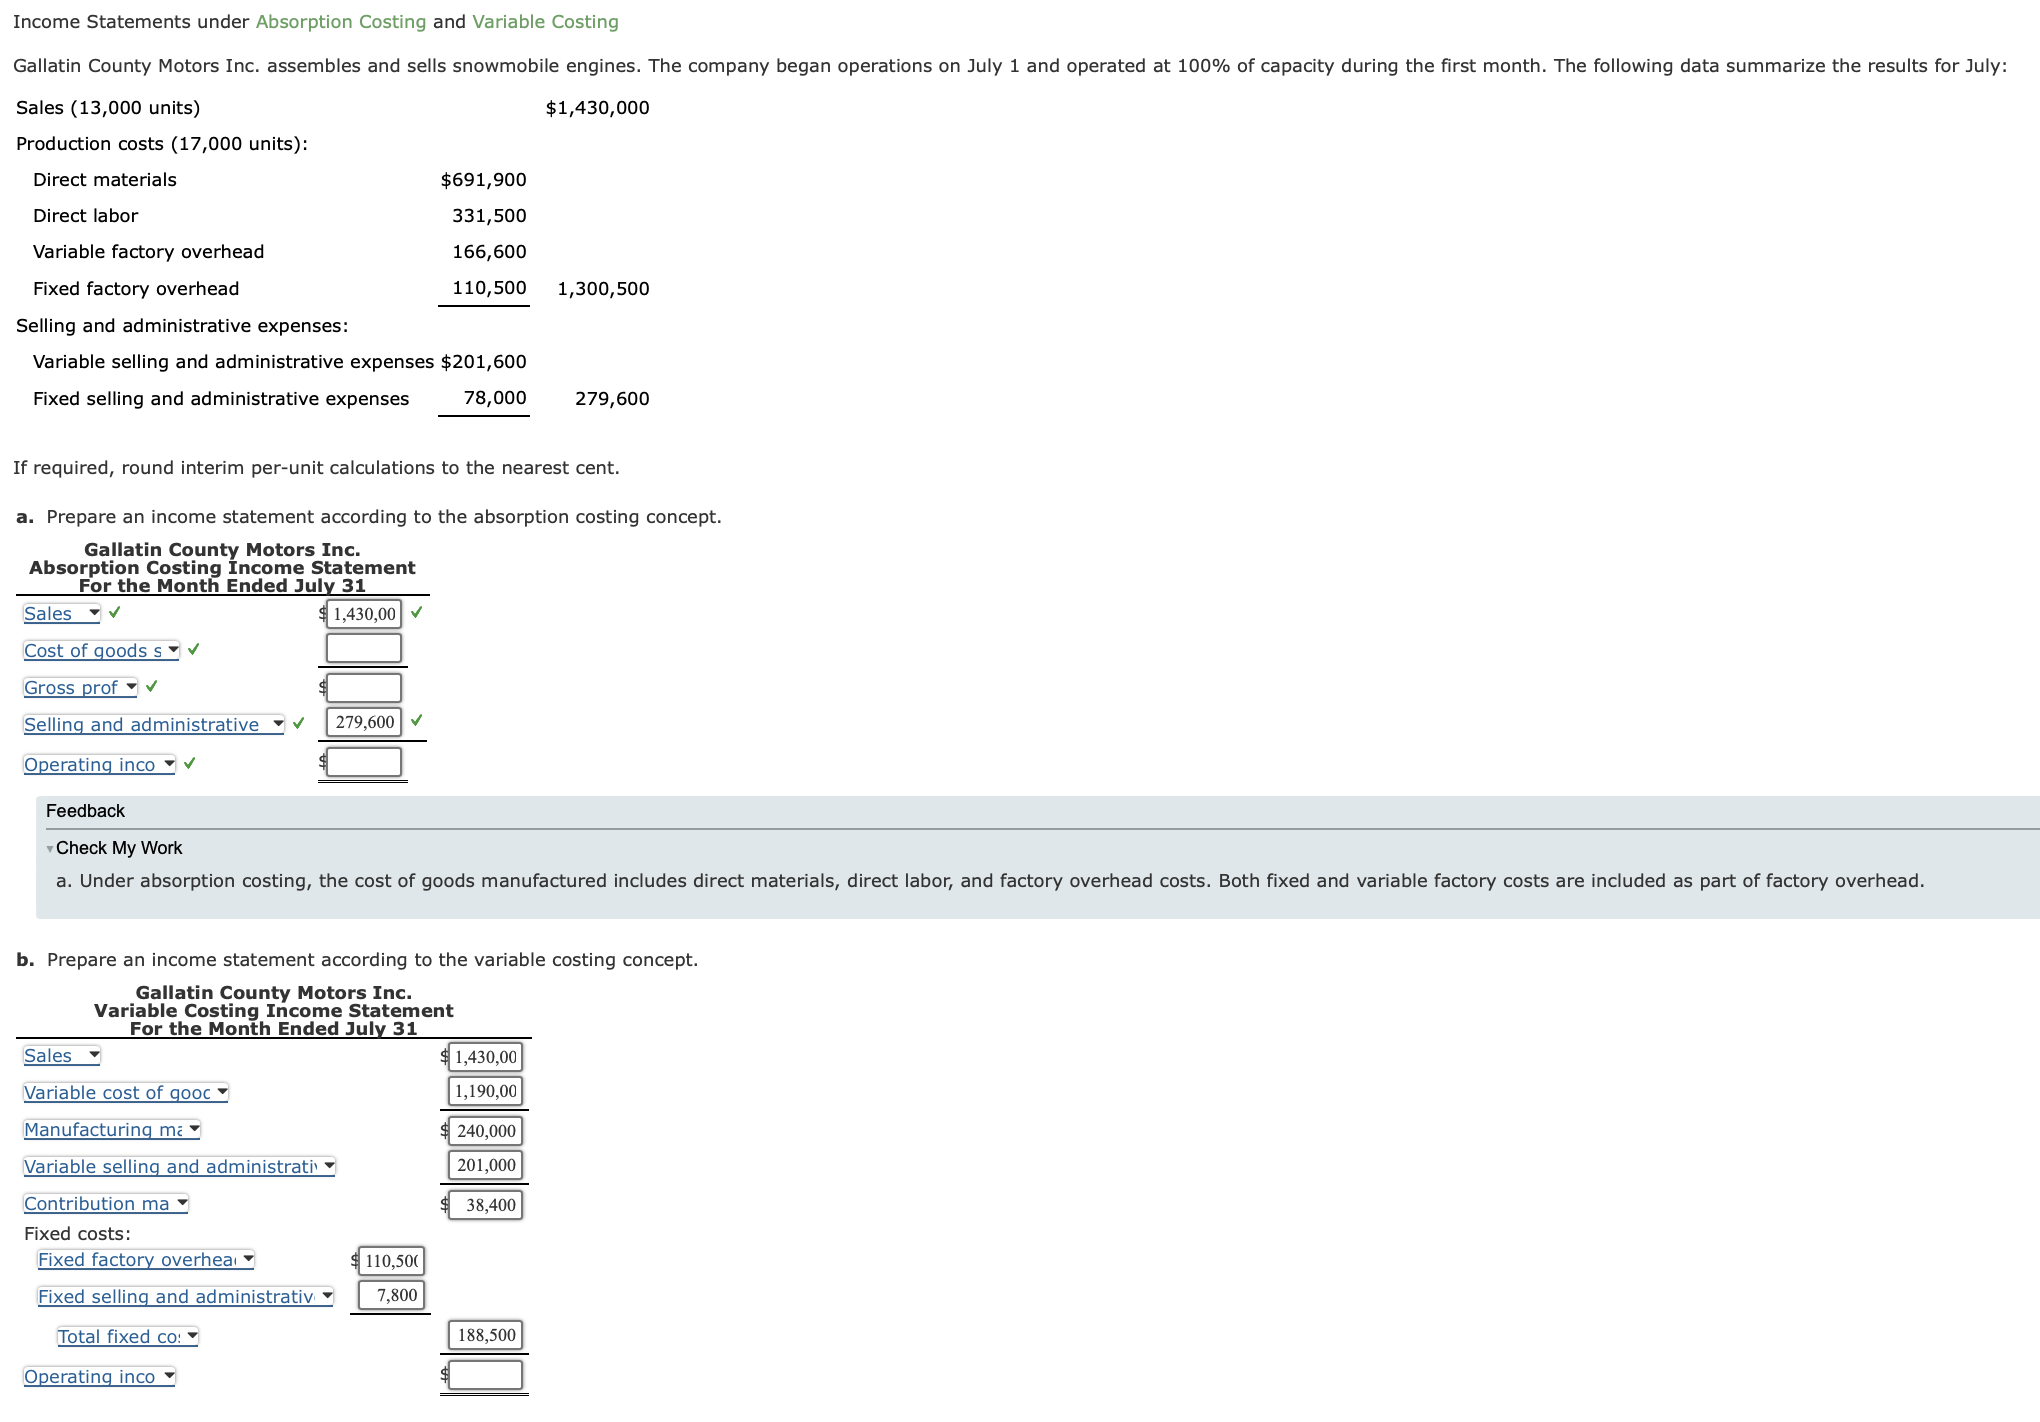Open the Fixed factory overhead dropdown

pos(146,1259)
